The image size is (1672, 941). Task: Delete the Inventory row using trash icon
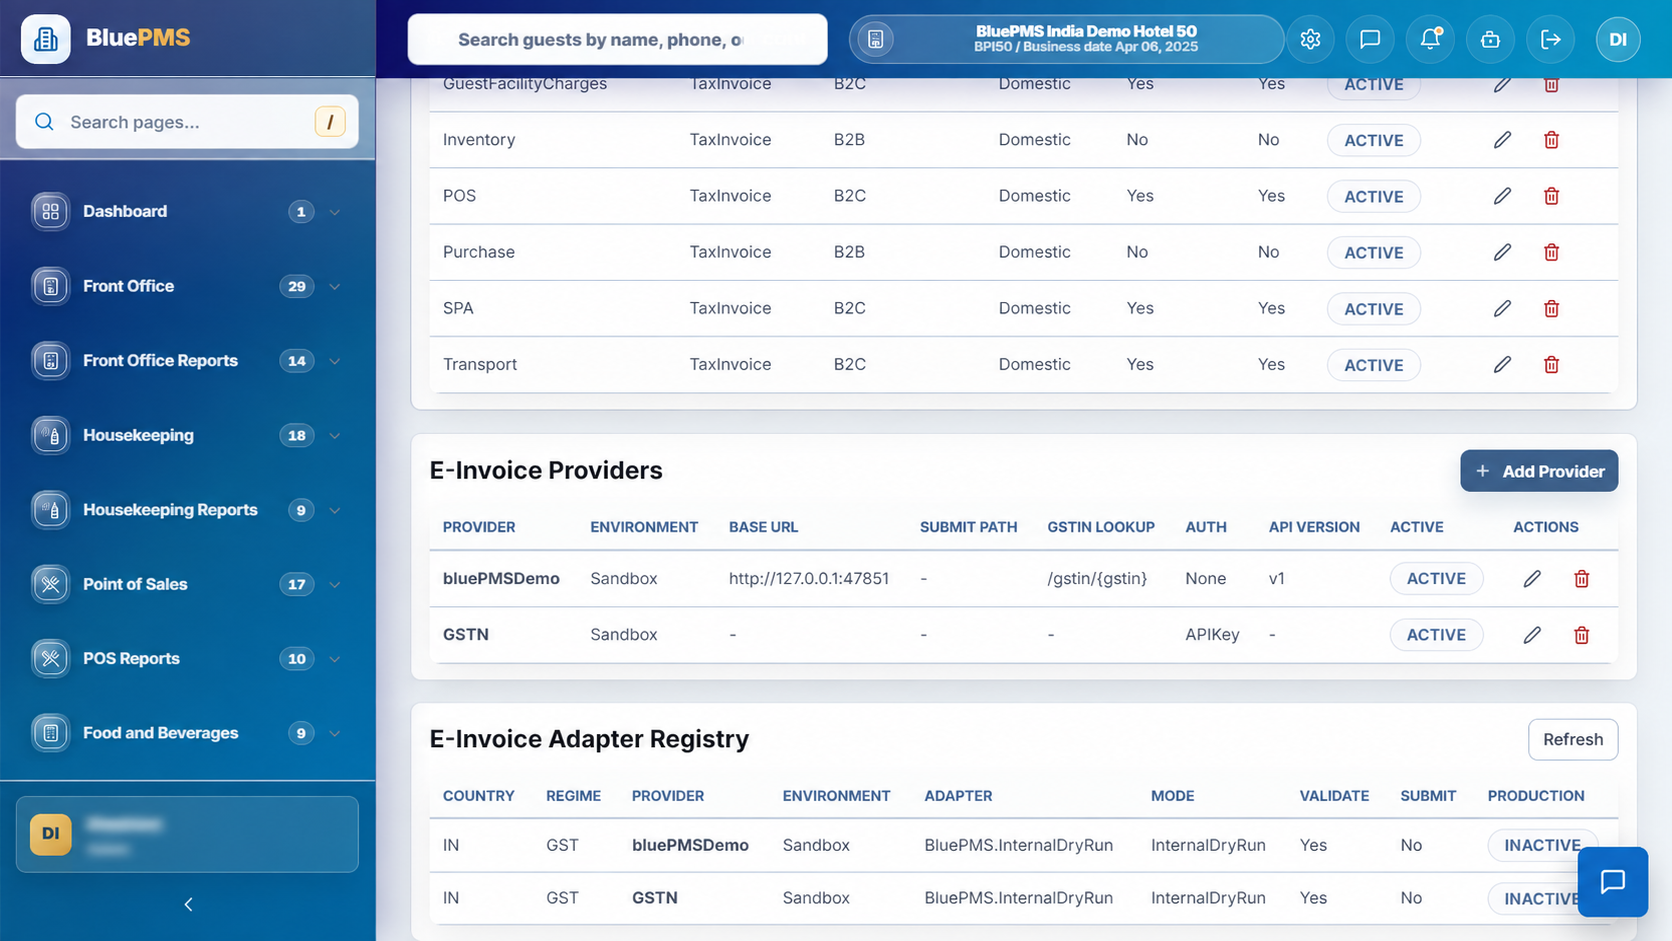click(x=1551, y=140)
